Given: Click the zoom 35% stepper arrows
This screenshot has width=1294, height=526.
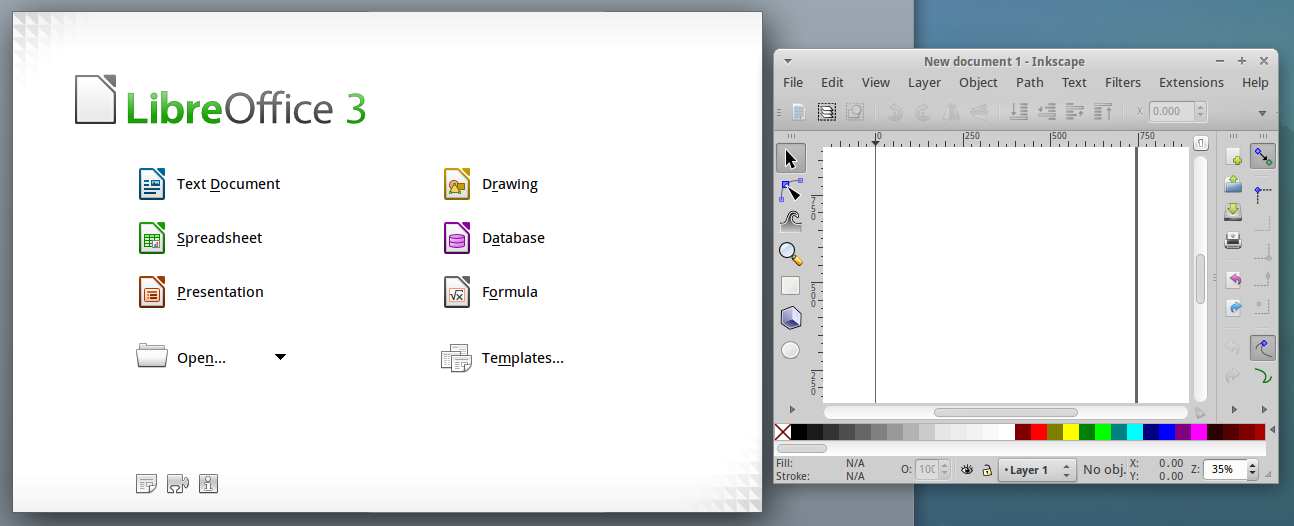Looking at the screenshot, I should (1252, 469).
